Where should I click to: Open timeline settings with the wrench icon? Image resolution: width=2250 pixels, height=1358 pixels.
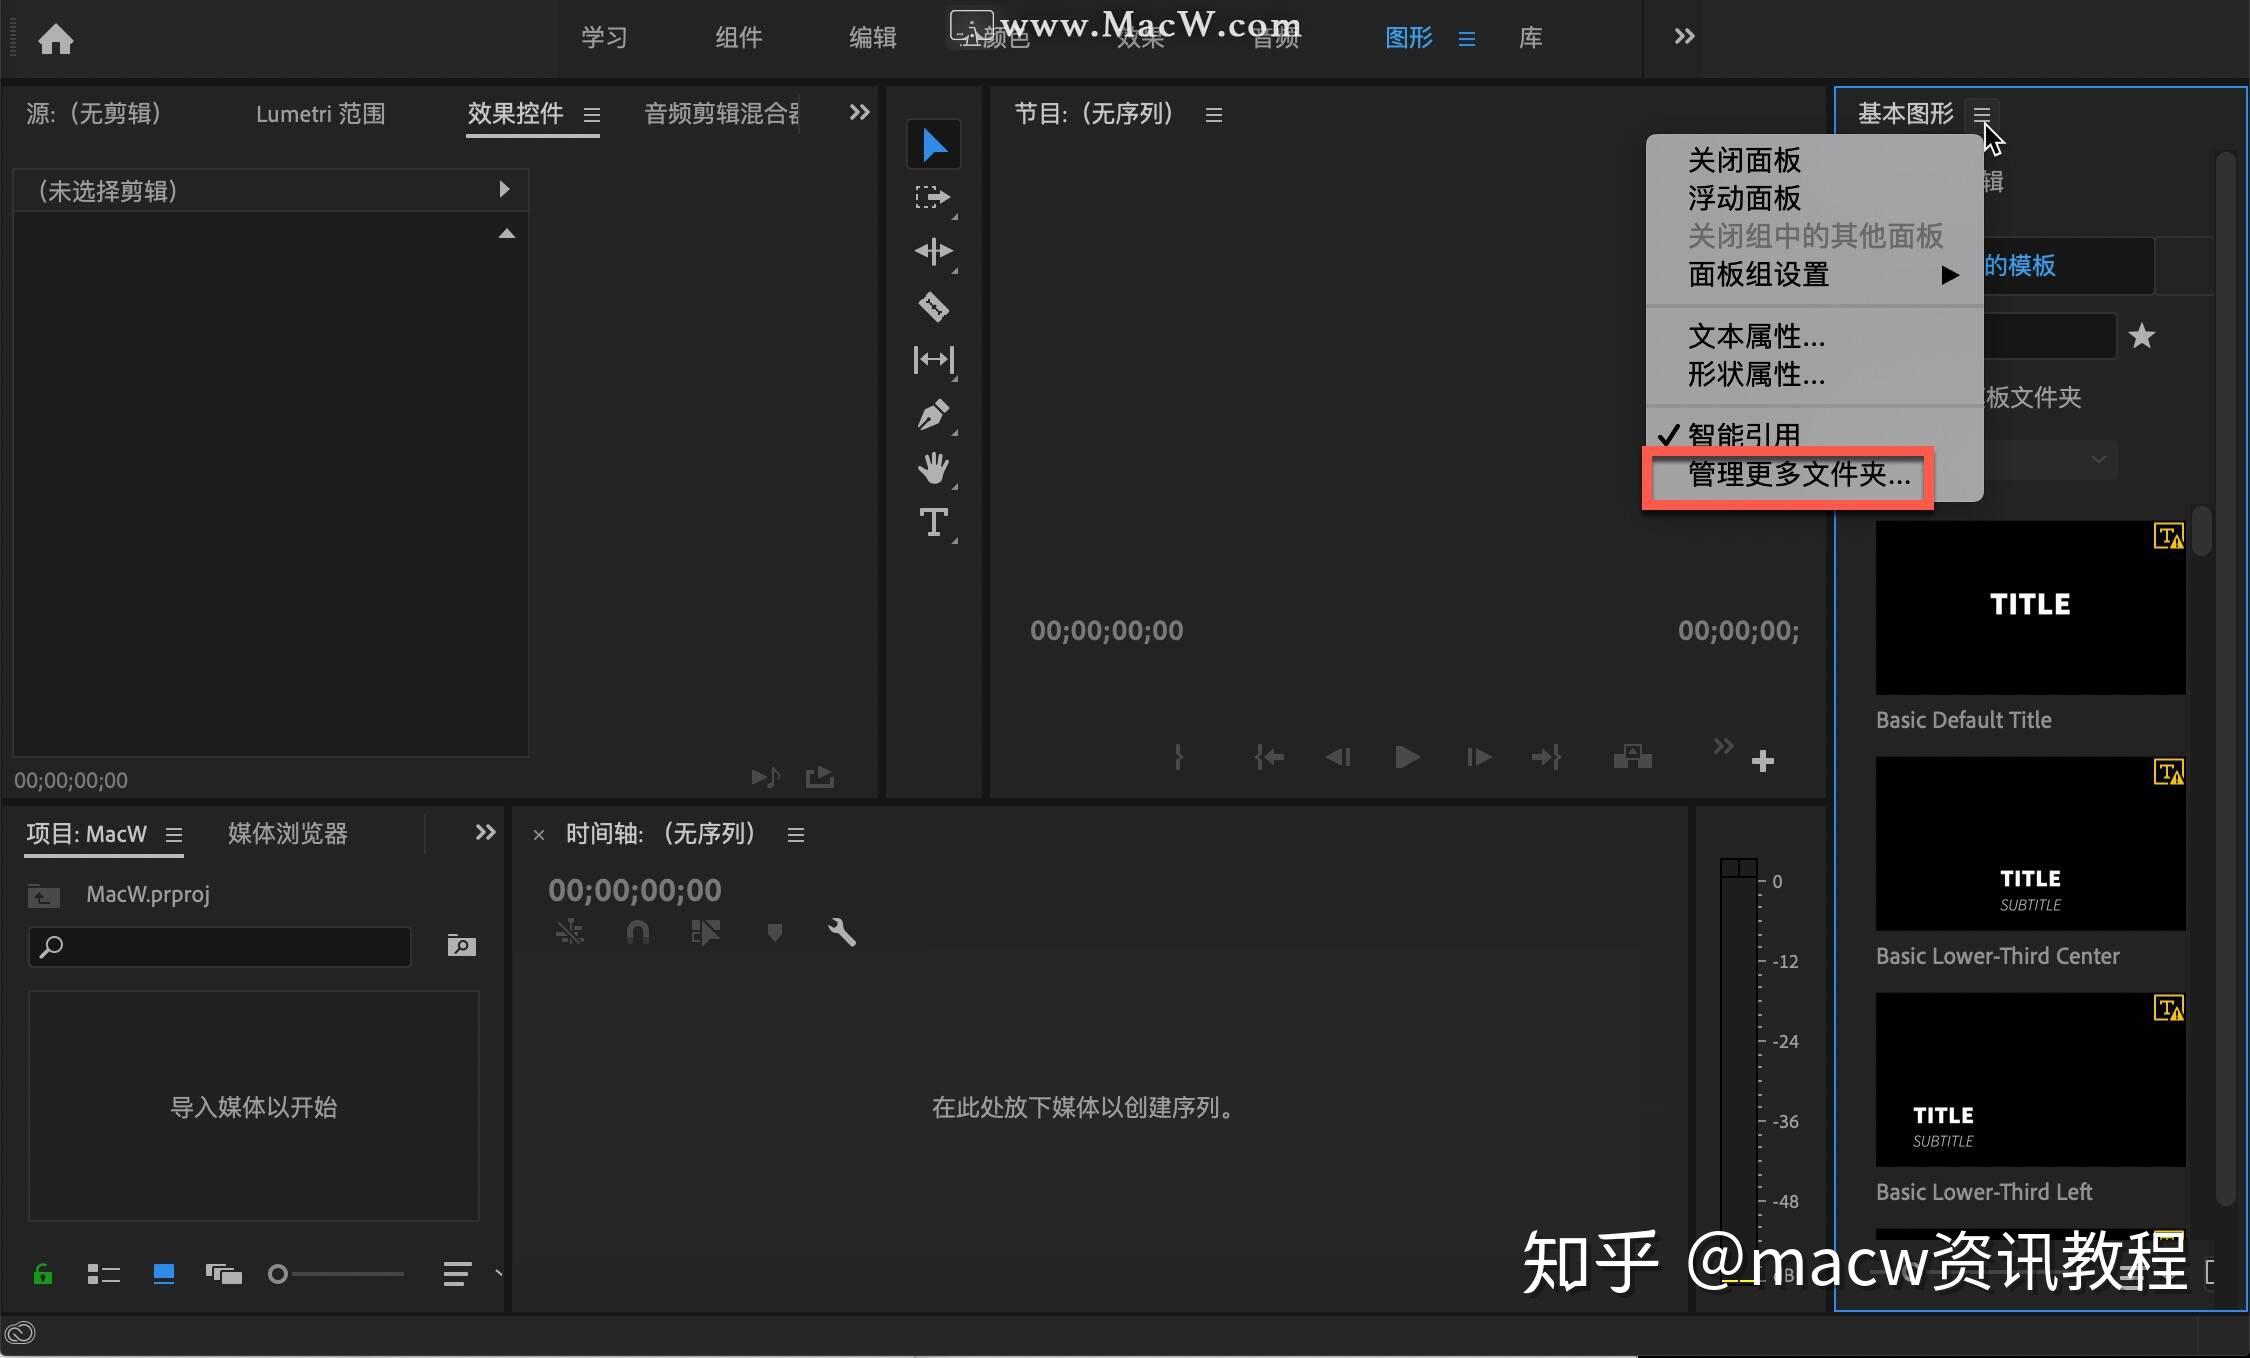(842, 931)
